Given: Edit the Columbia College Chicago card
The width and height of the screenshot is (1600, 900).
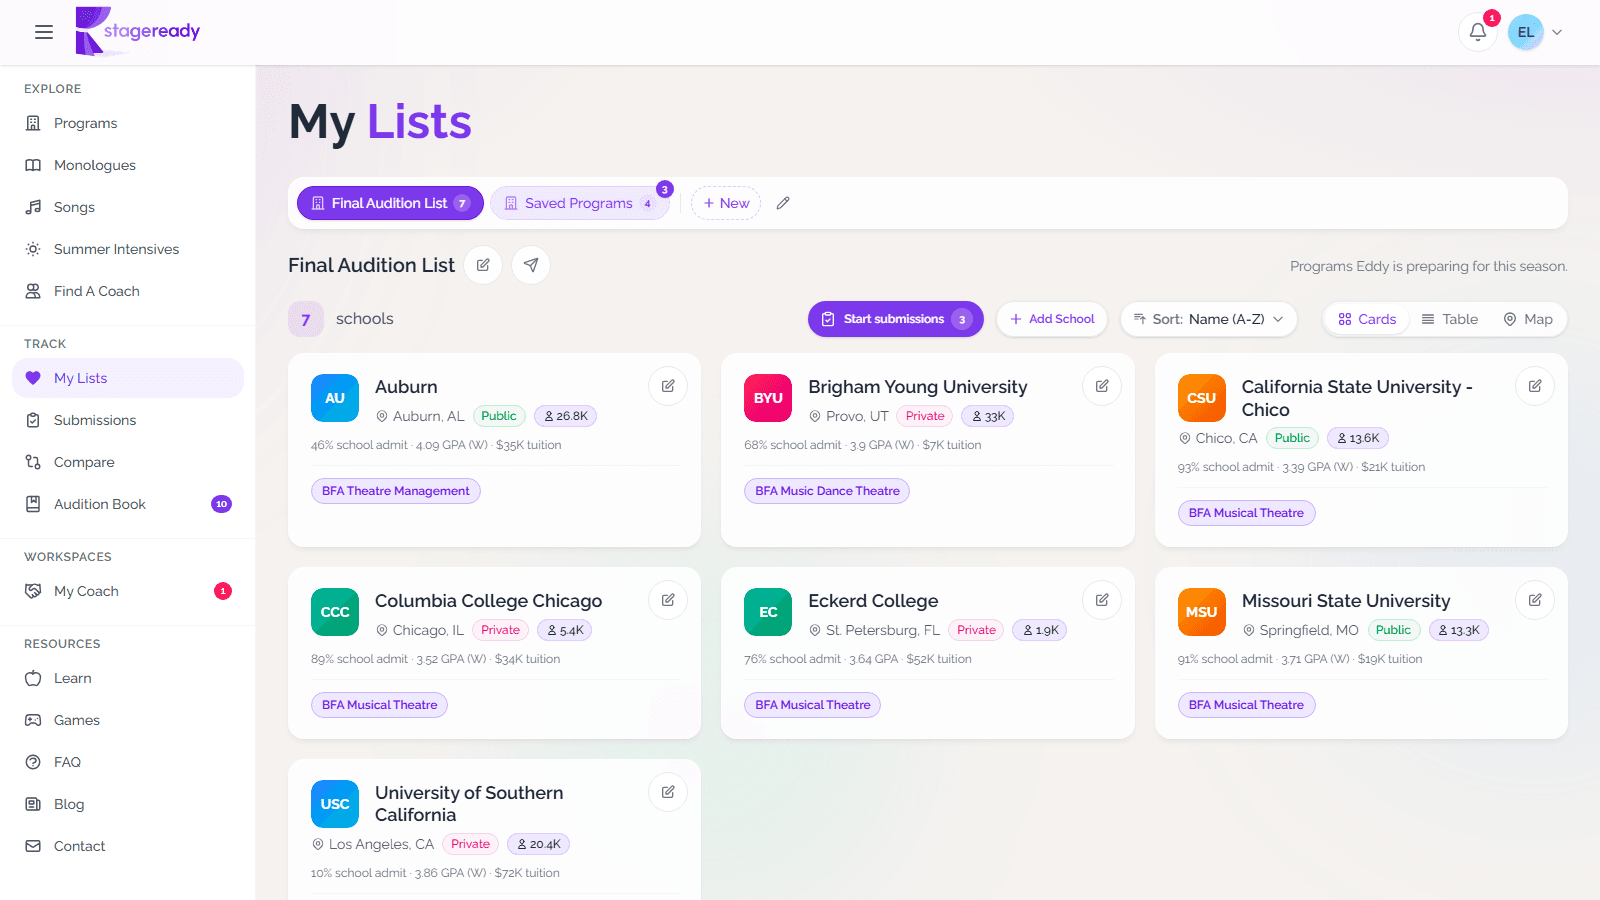Looking at the screenshot, I should click(x=668, y=600).
